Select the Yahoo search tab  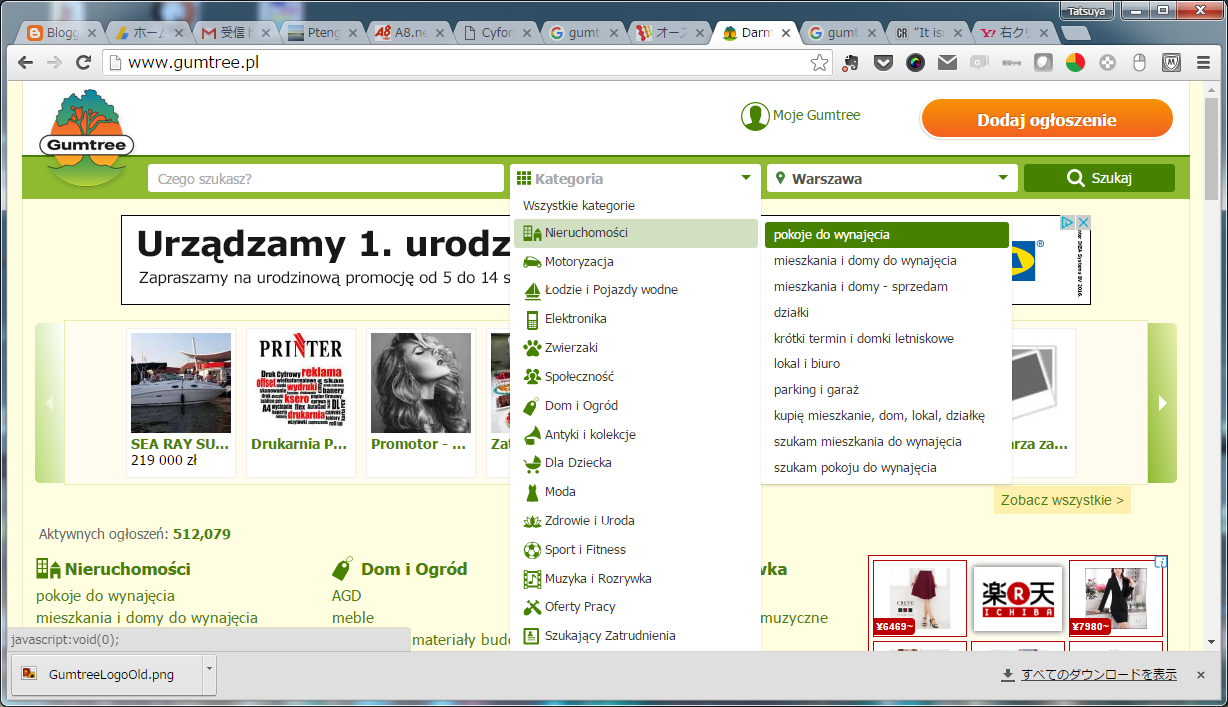tap(1013, 31)
